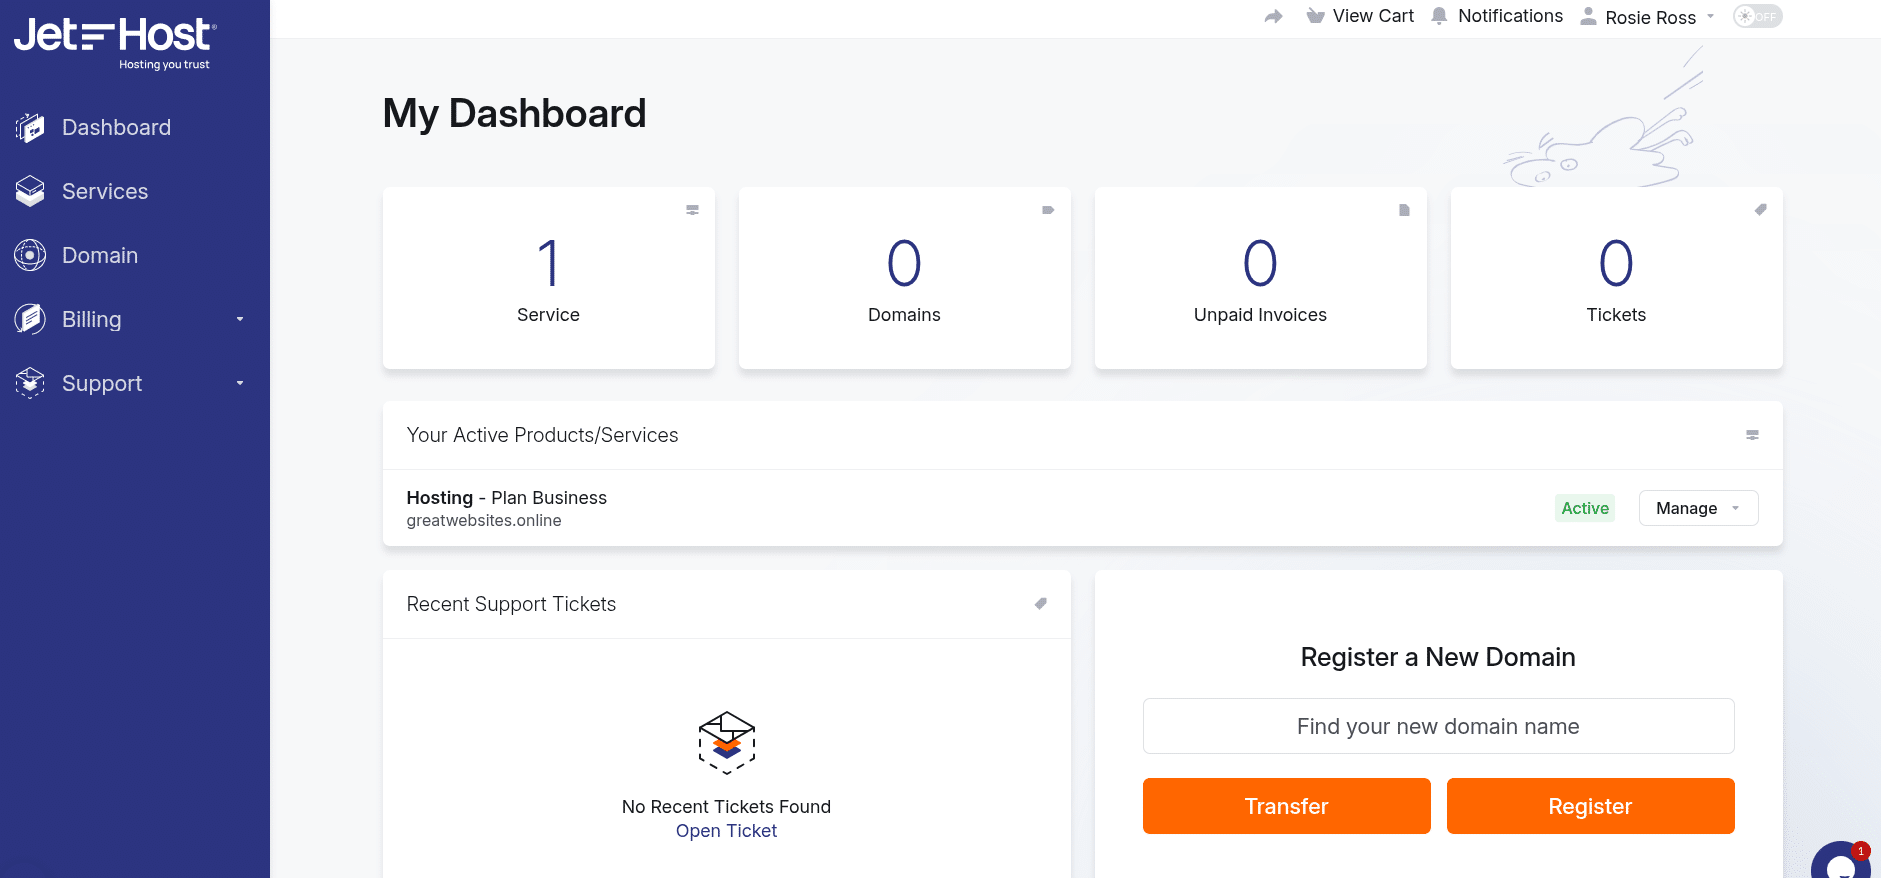This screenshot has width=1881, height=878.
Task: Click the domain name search field
Action: [1438, 726]
